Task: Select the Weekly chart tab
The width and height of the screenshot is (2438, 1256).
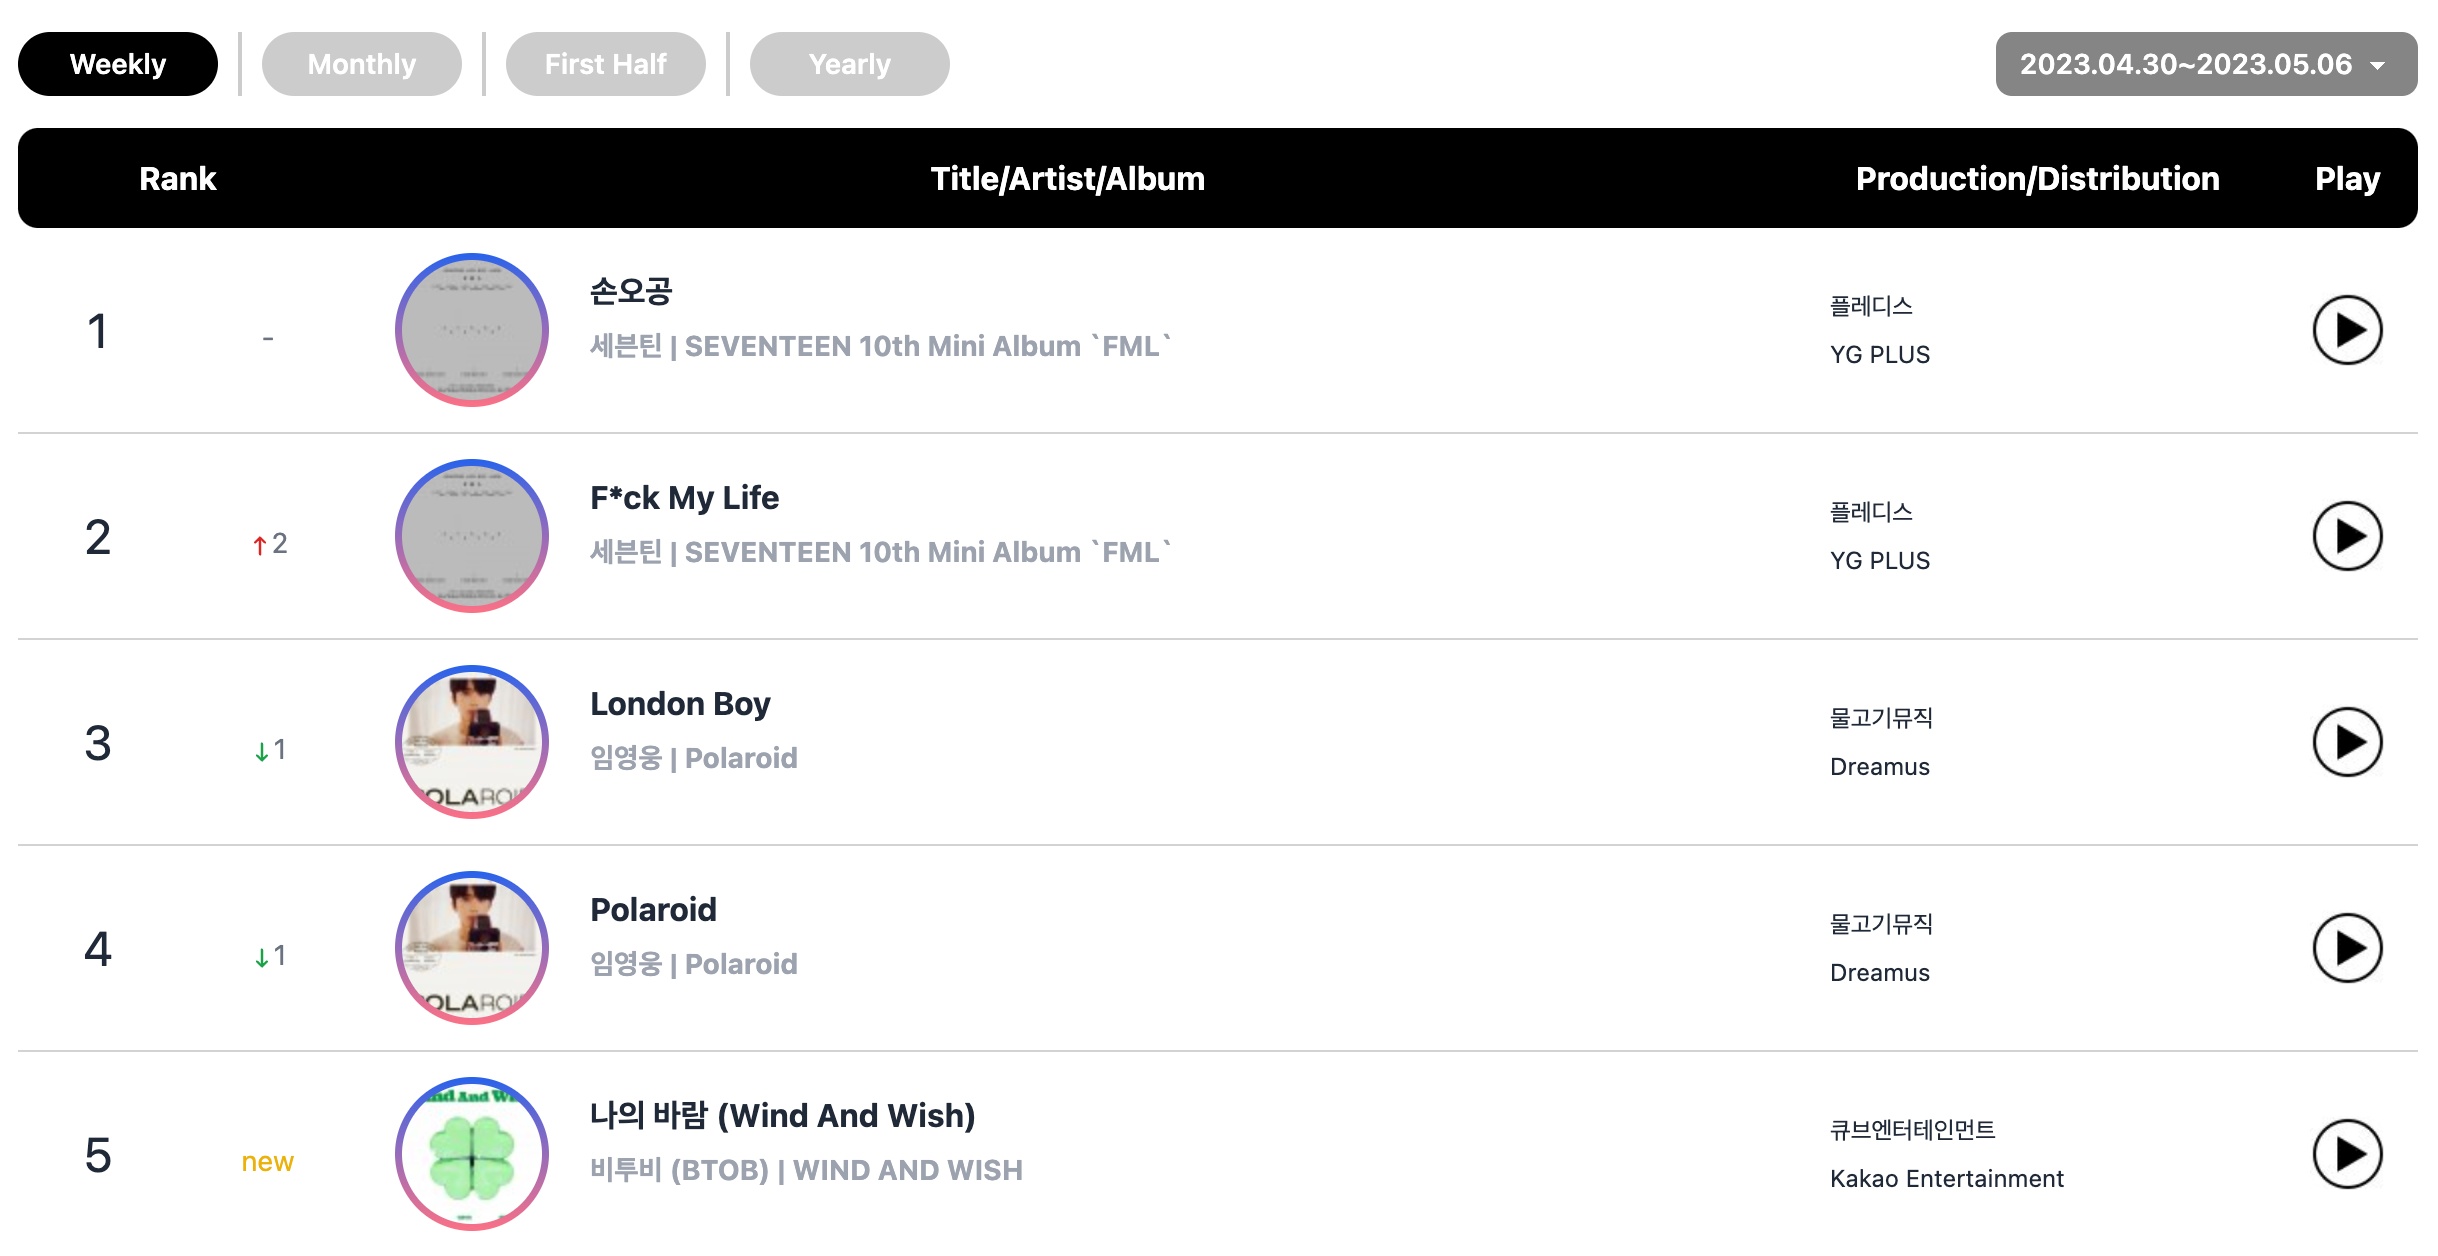Action: click(x=118, y=64)
